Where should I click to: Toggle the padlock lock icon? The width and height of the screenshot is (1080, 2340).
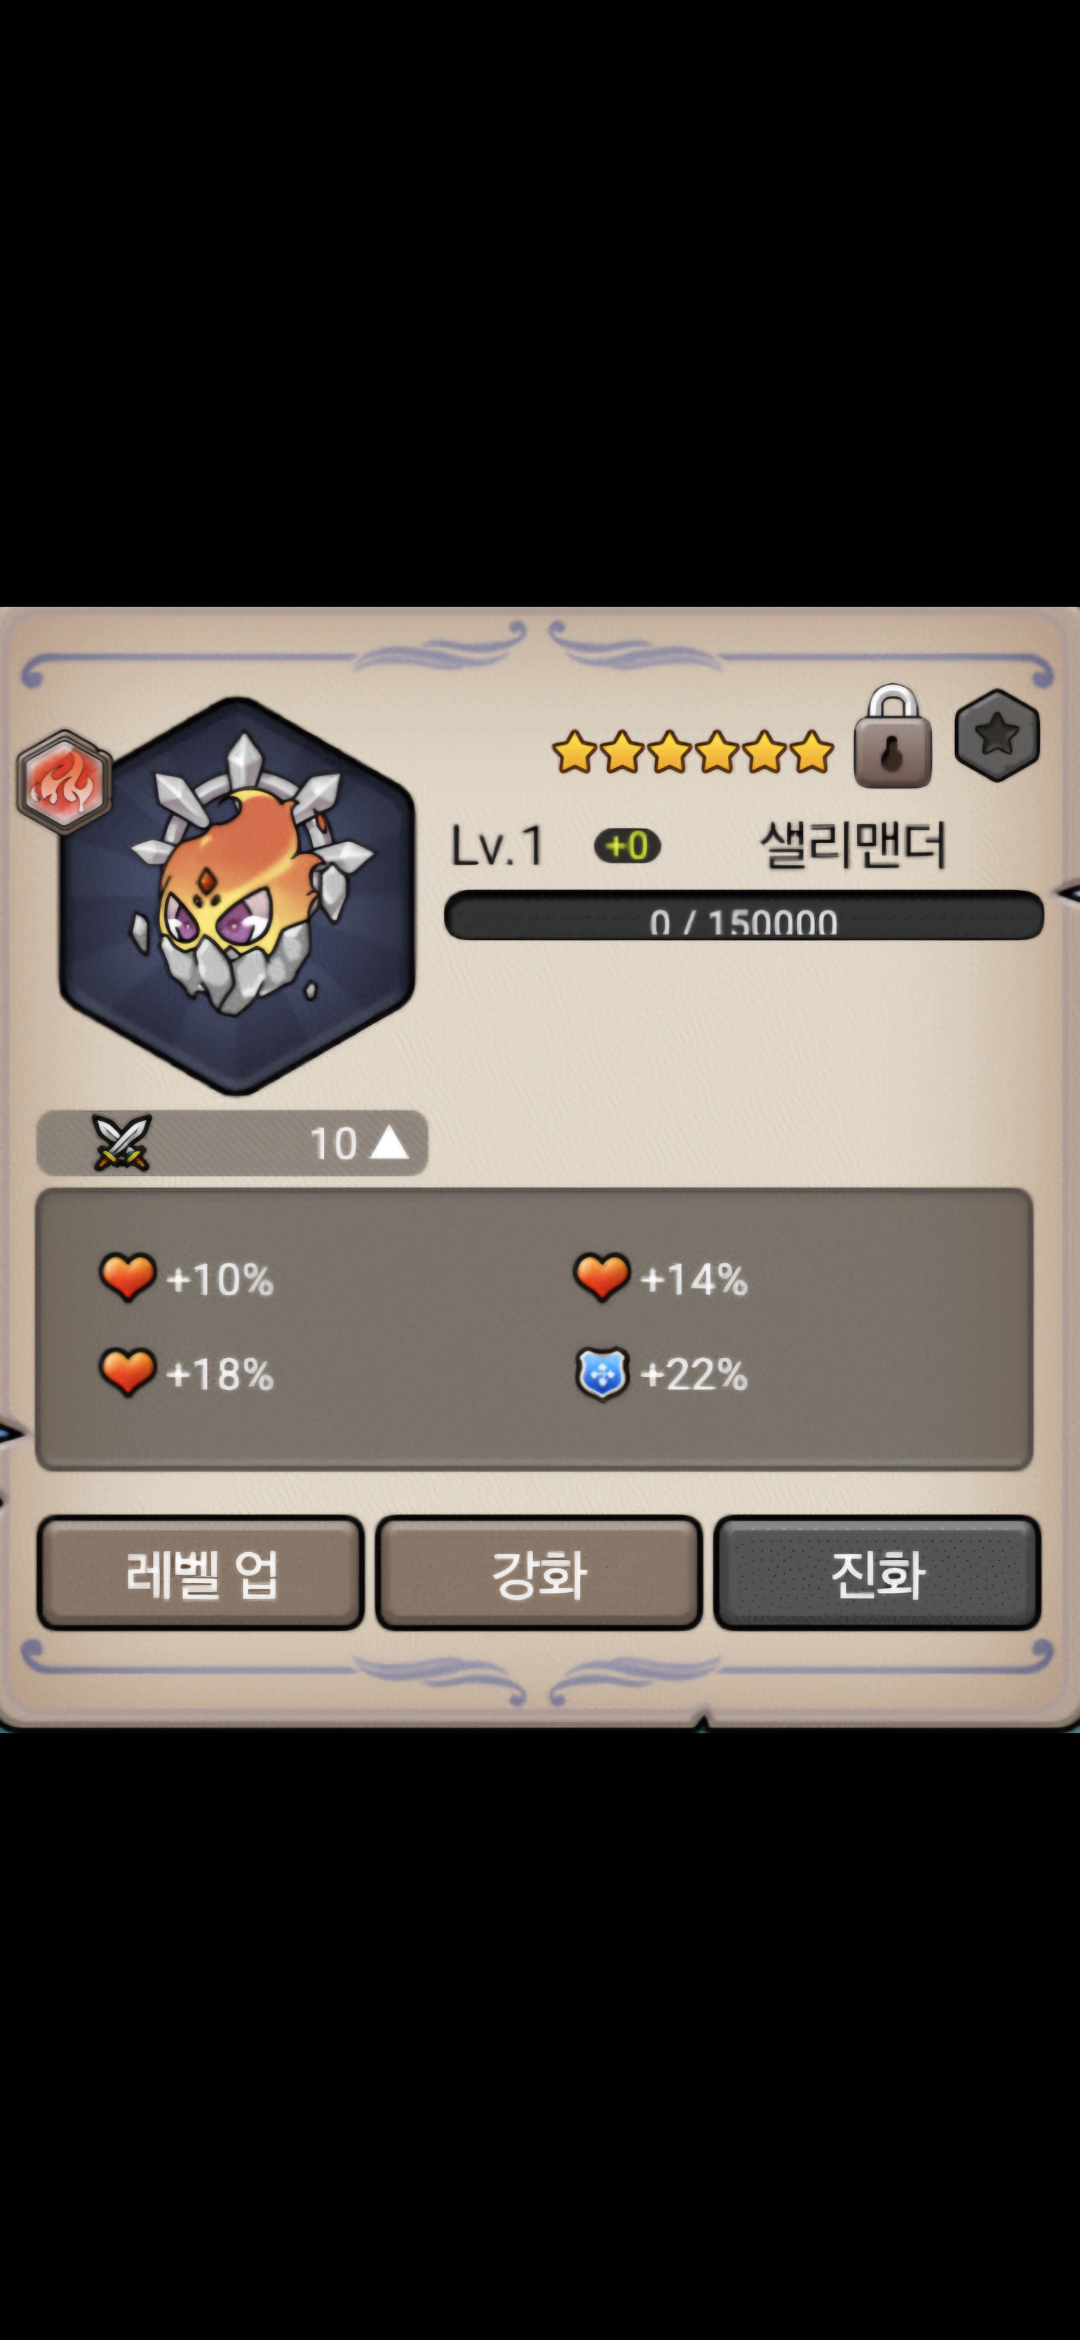click(893, 737)
